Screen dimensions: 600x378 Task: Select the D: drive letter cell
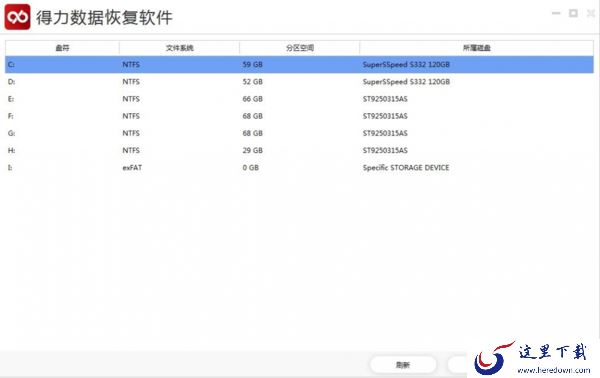point(11,82)
